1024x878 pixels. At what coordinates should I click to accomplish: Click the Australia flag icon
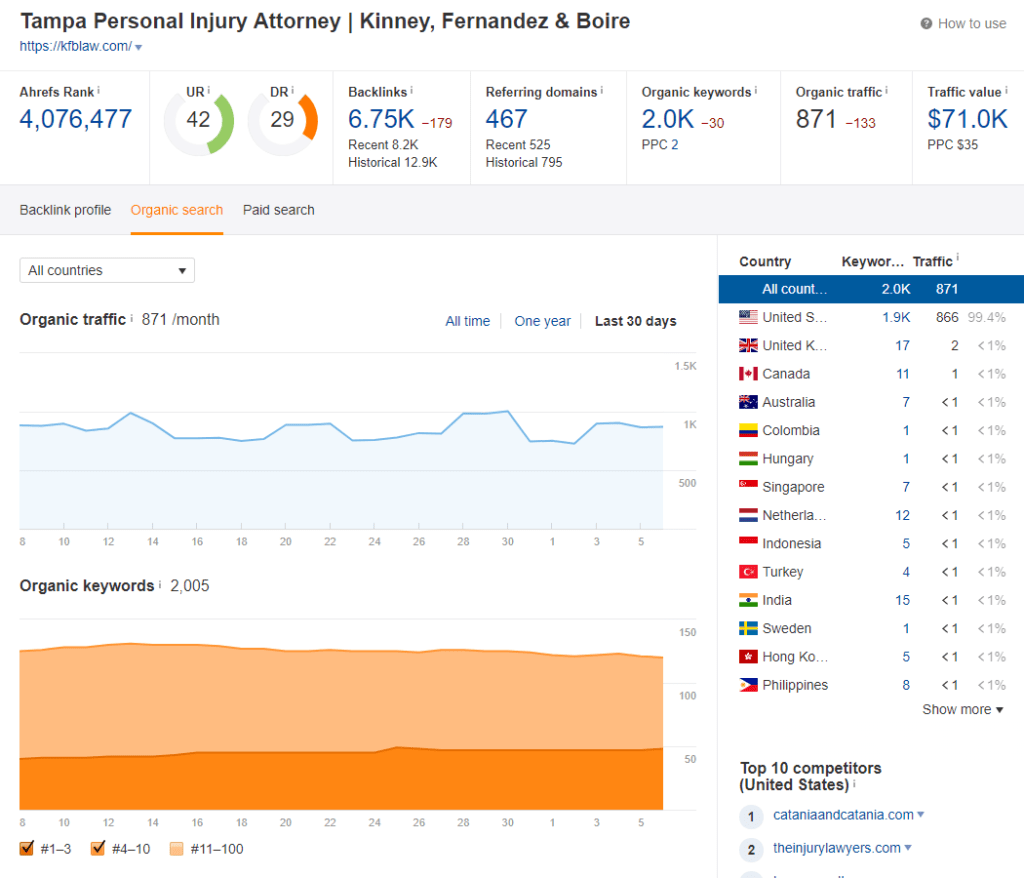748,402
